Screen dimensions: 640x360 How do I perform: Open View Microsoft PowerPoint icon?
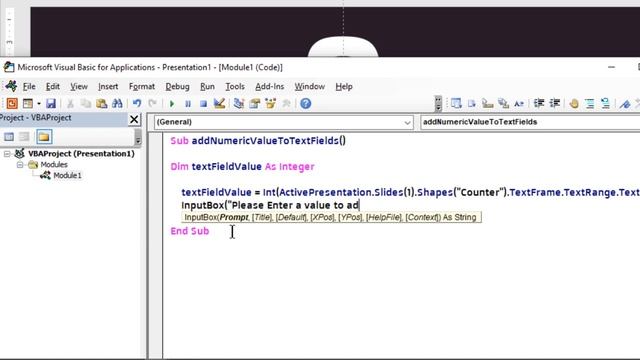pyautogui.click(x=12, y=104)
